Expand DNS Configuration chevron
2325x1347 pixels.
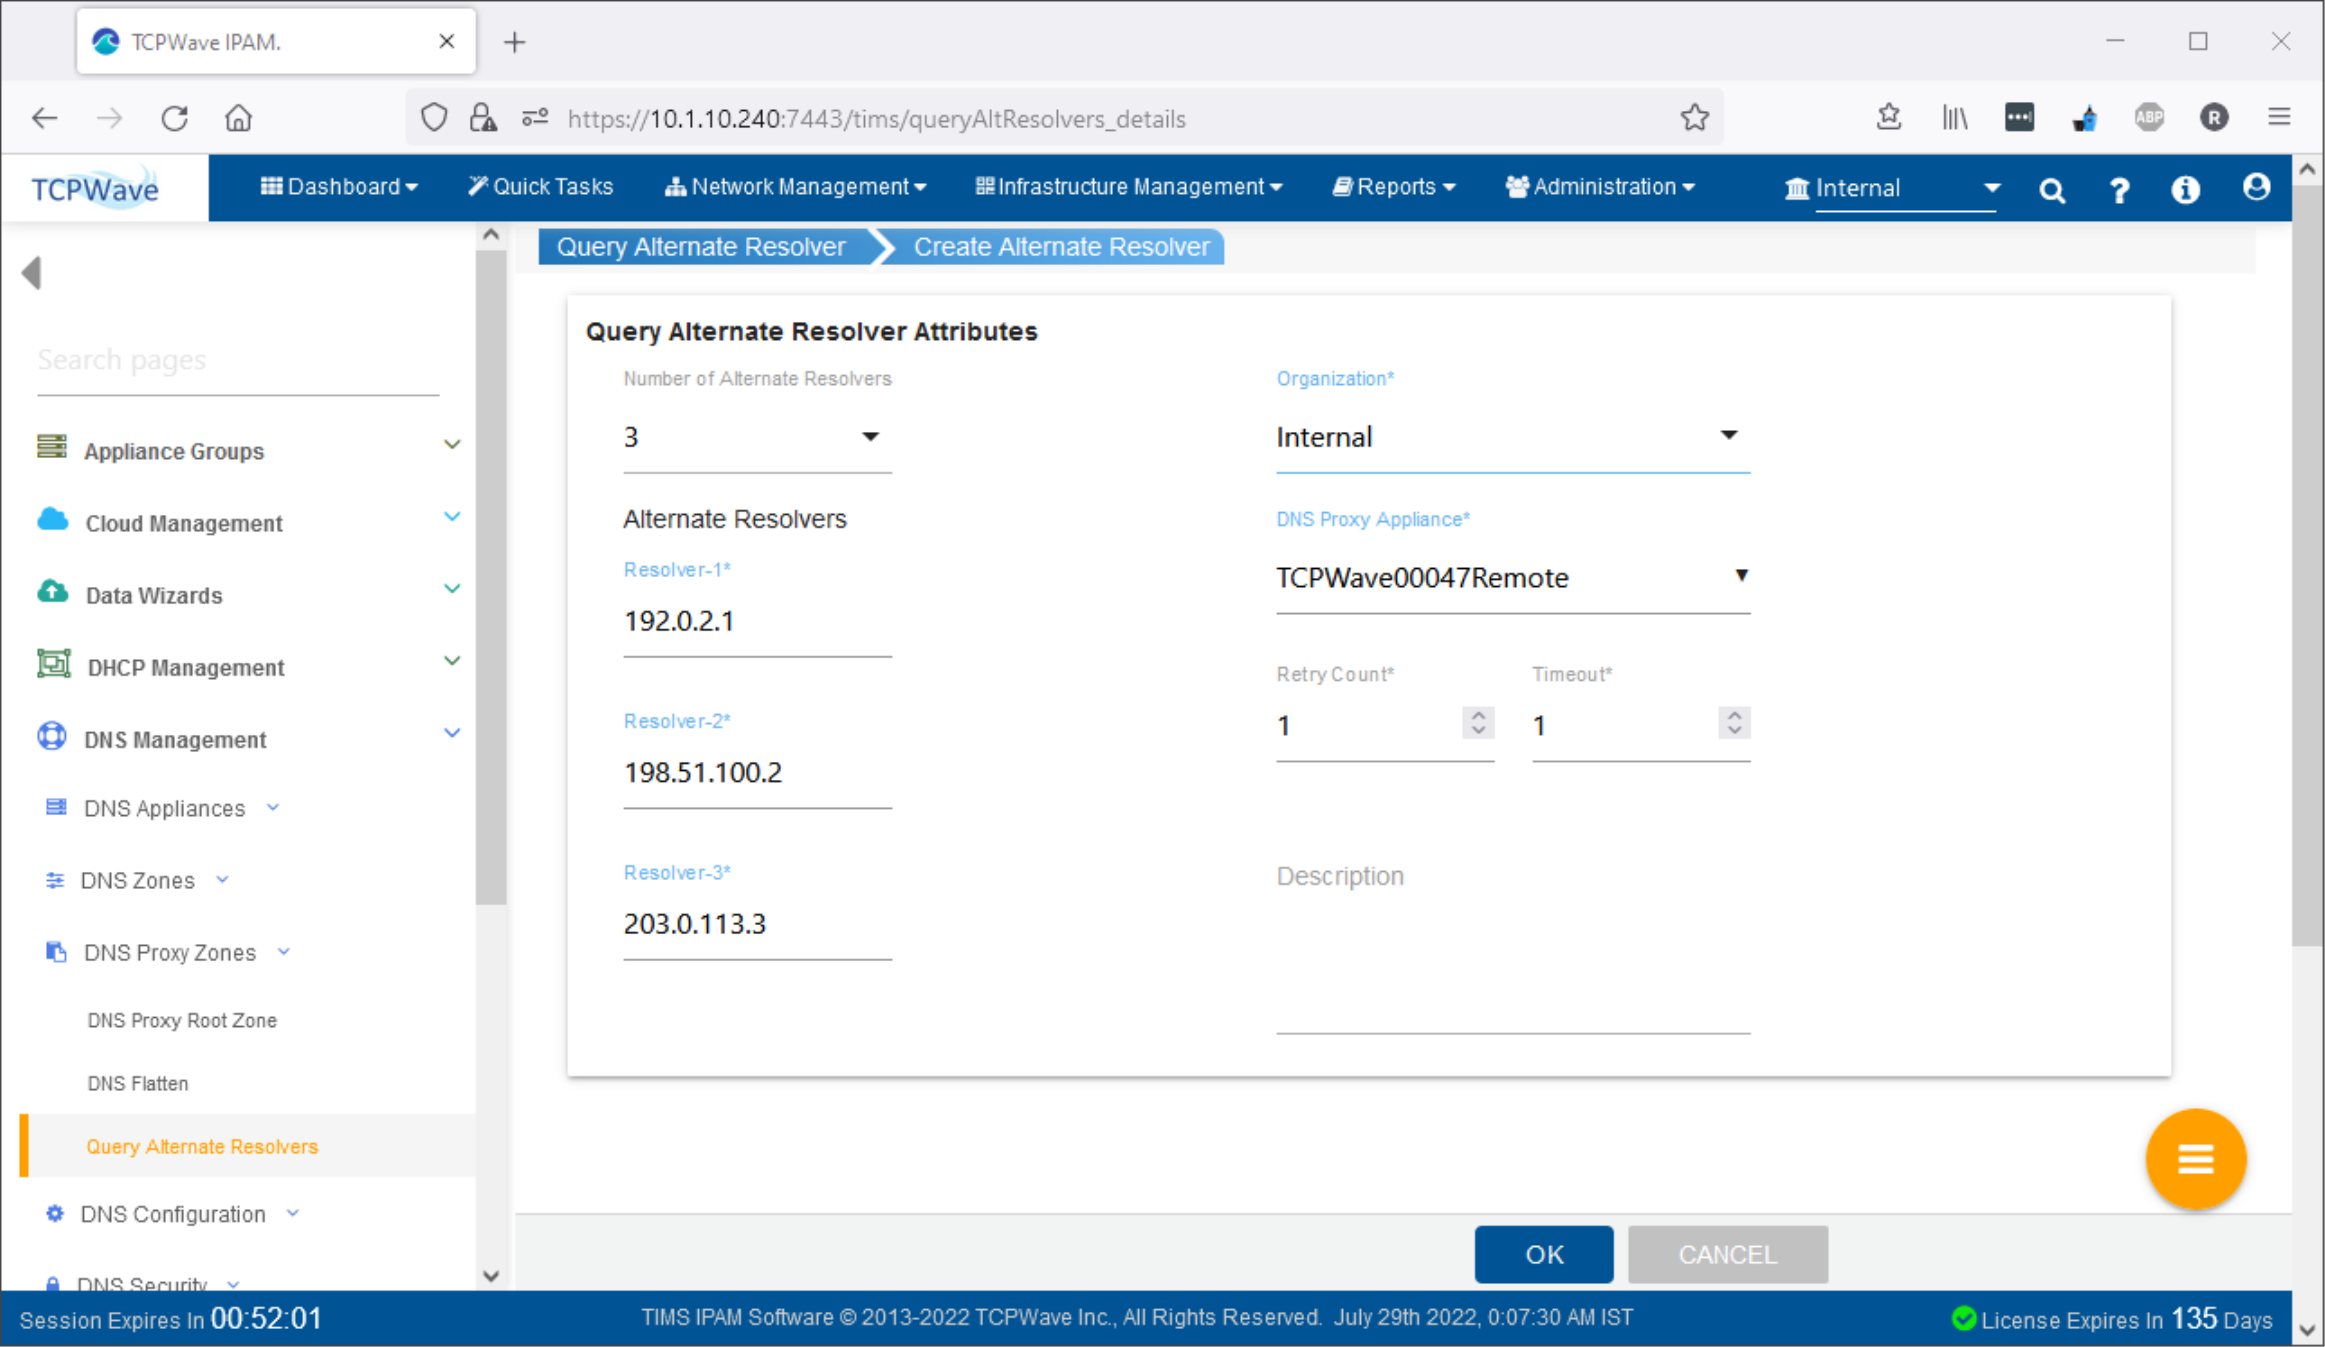click(293, 1213)
